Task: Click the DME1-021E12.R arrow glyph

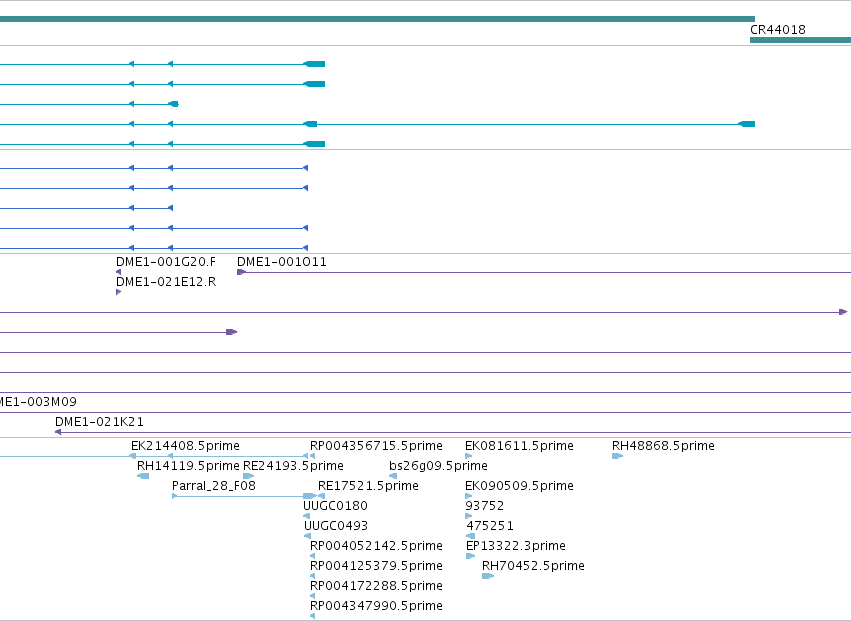Action: (119, 292)
